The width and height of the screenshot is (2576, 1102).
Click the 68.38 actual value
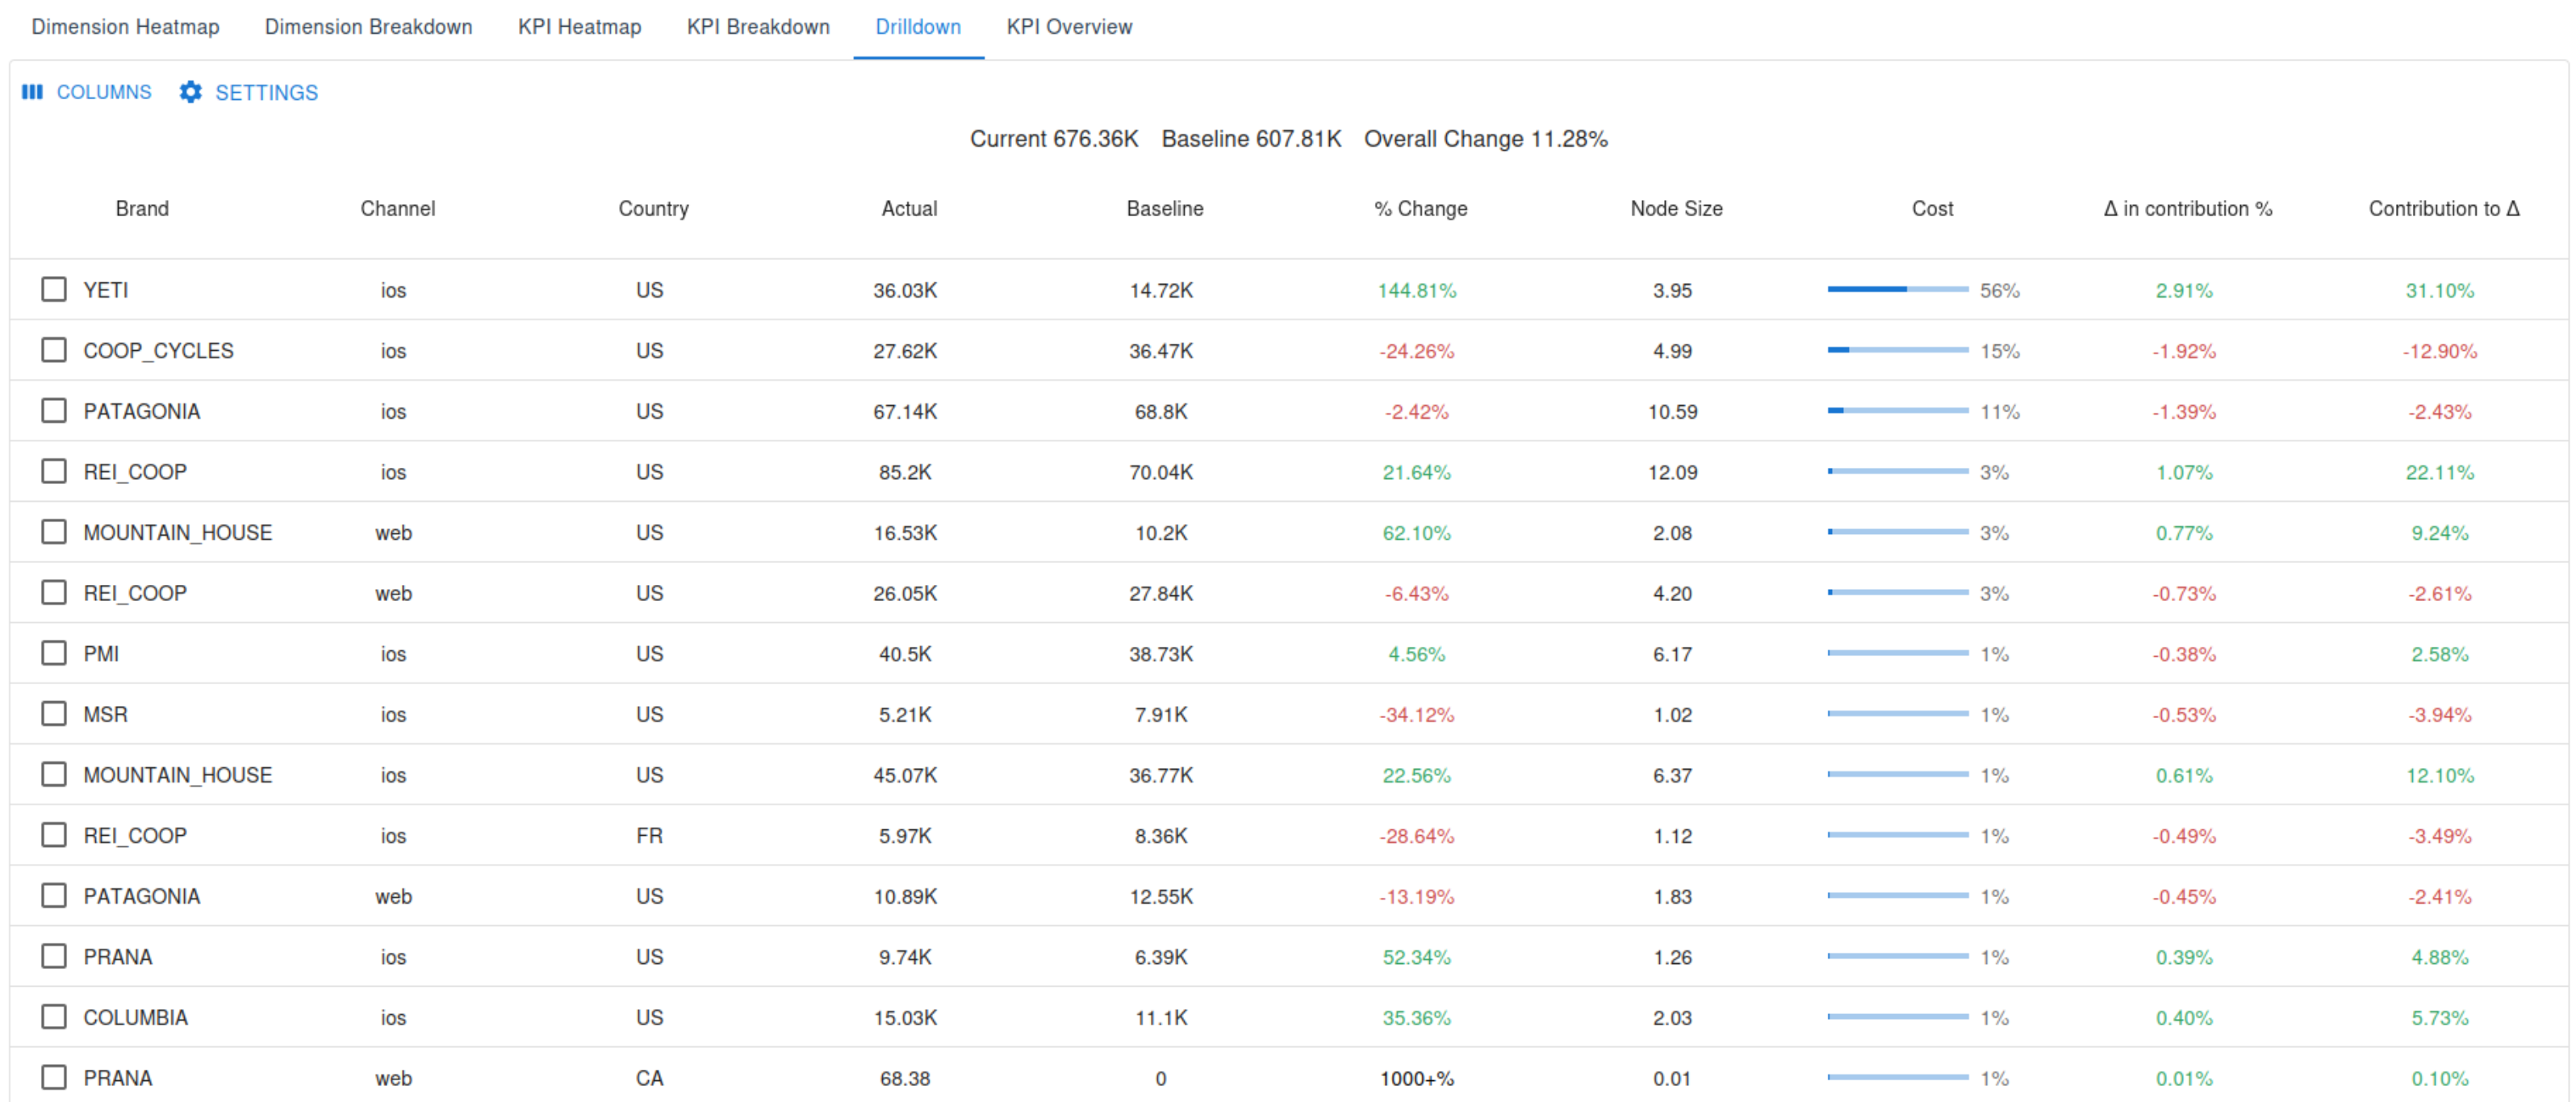(x=905, y=1078)
